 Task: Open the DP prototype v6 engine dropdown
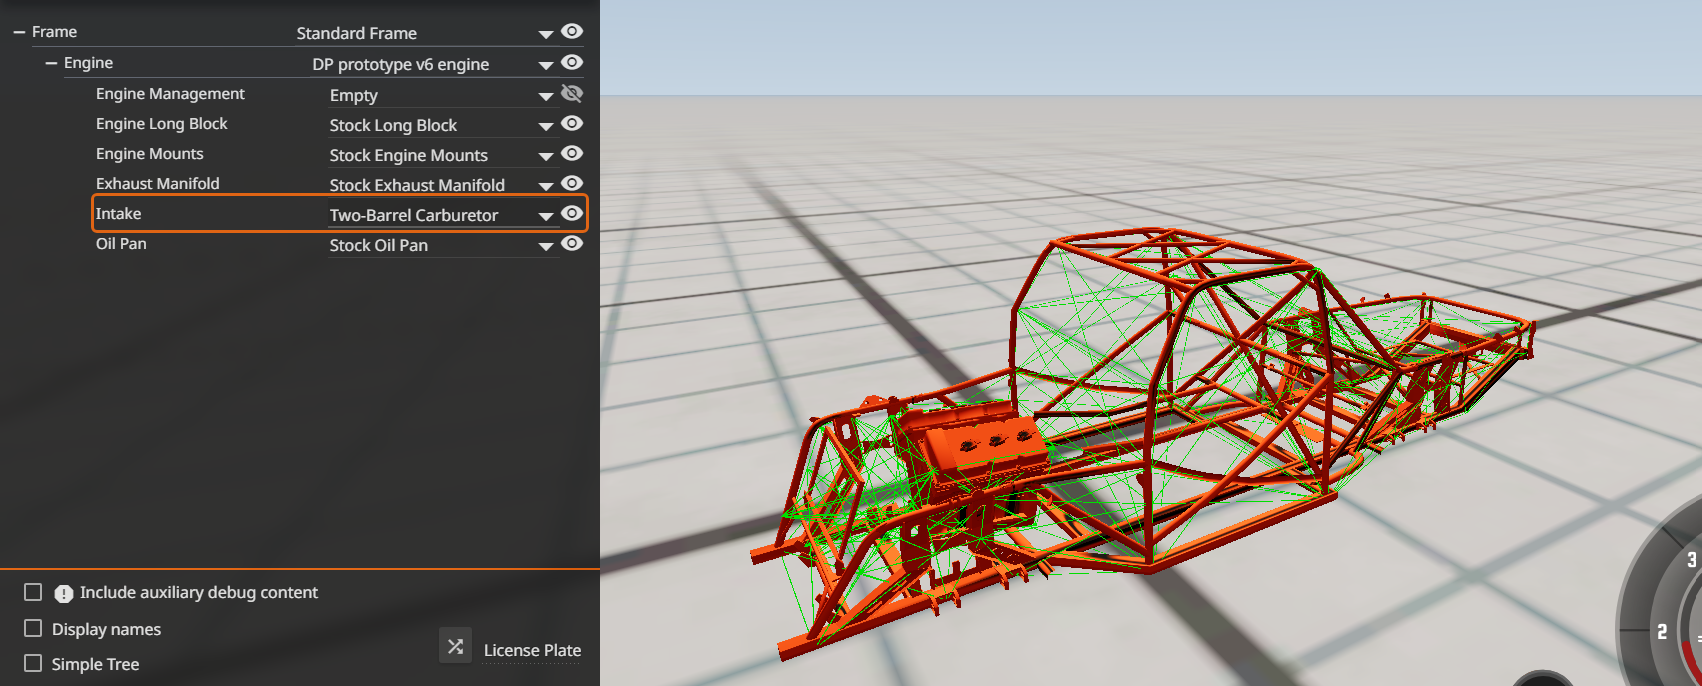pos(433,64)
